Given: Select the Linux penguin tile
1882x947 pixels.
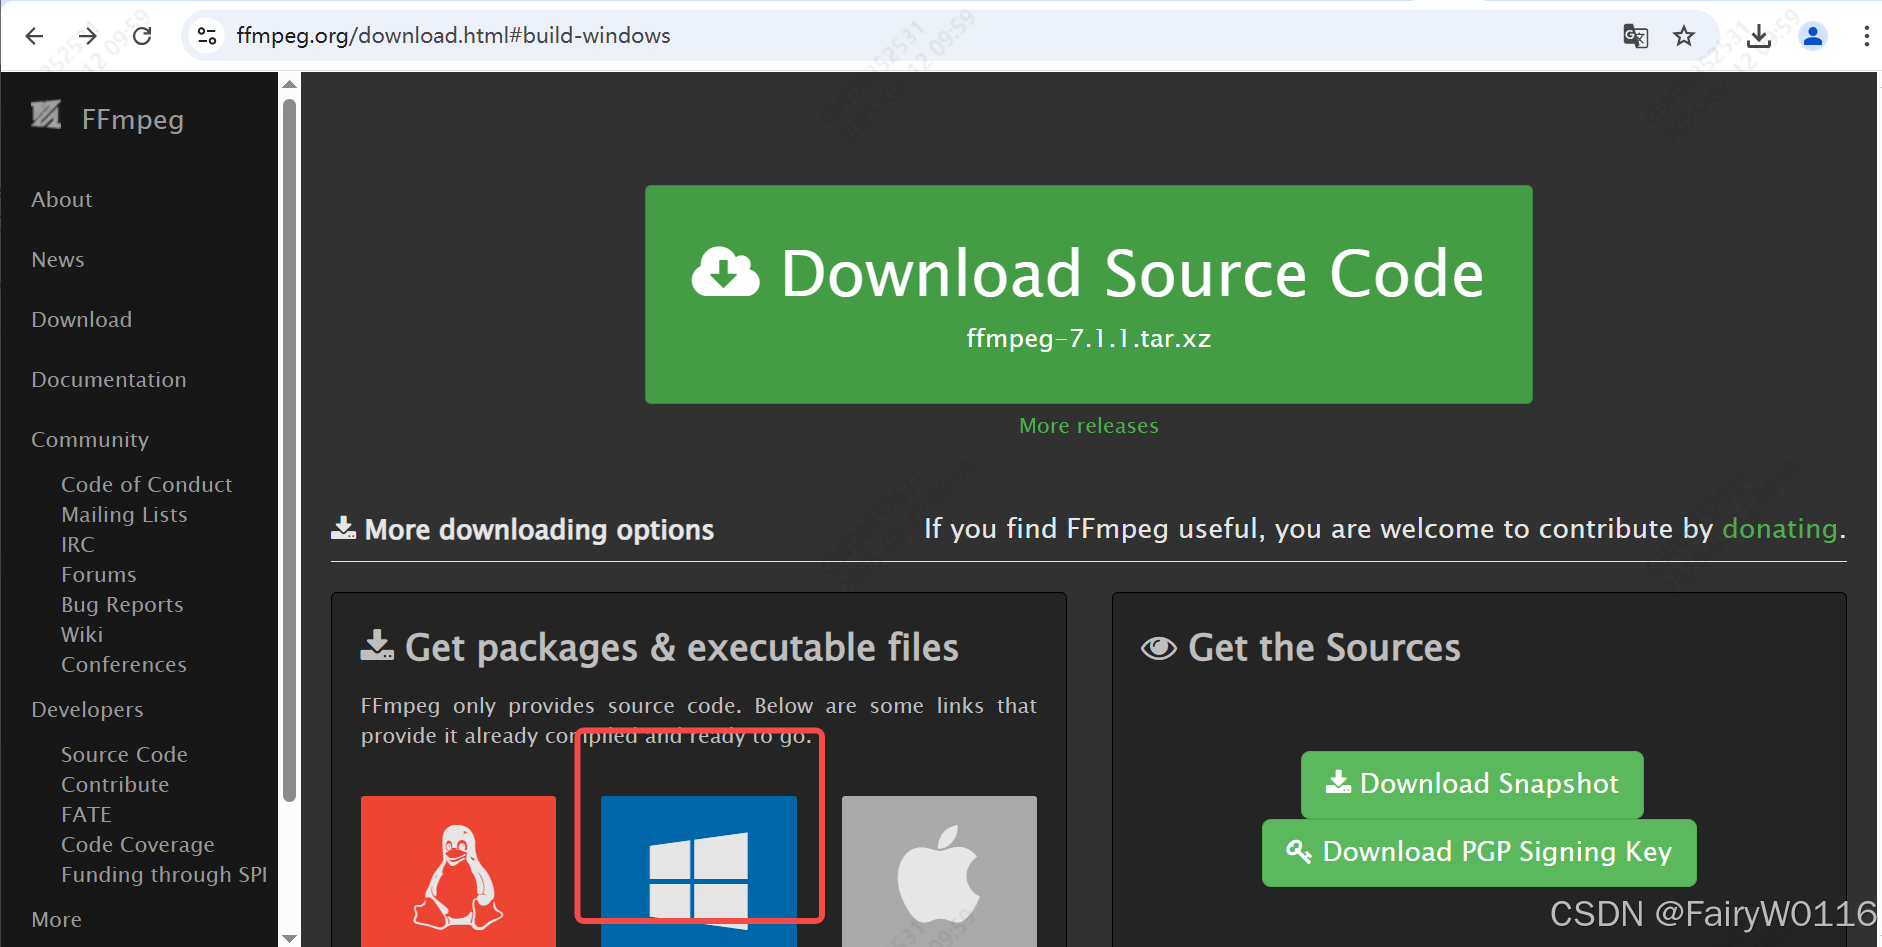Looking at the screenshot, I should (458, 871).
